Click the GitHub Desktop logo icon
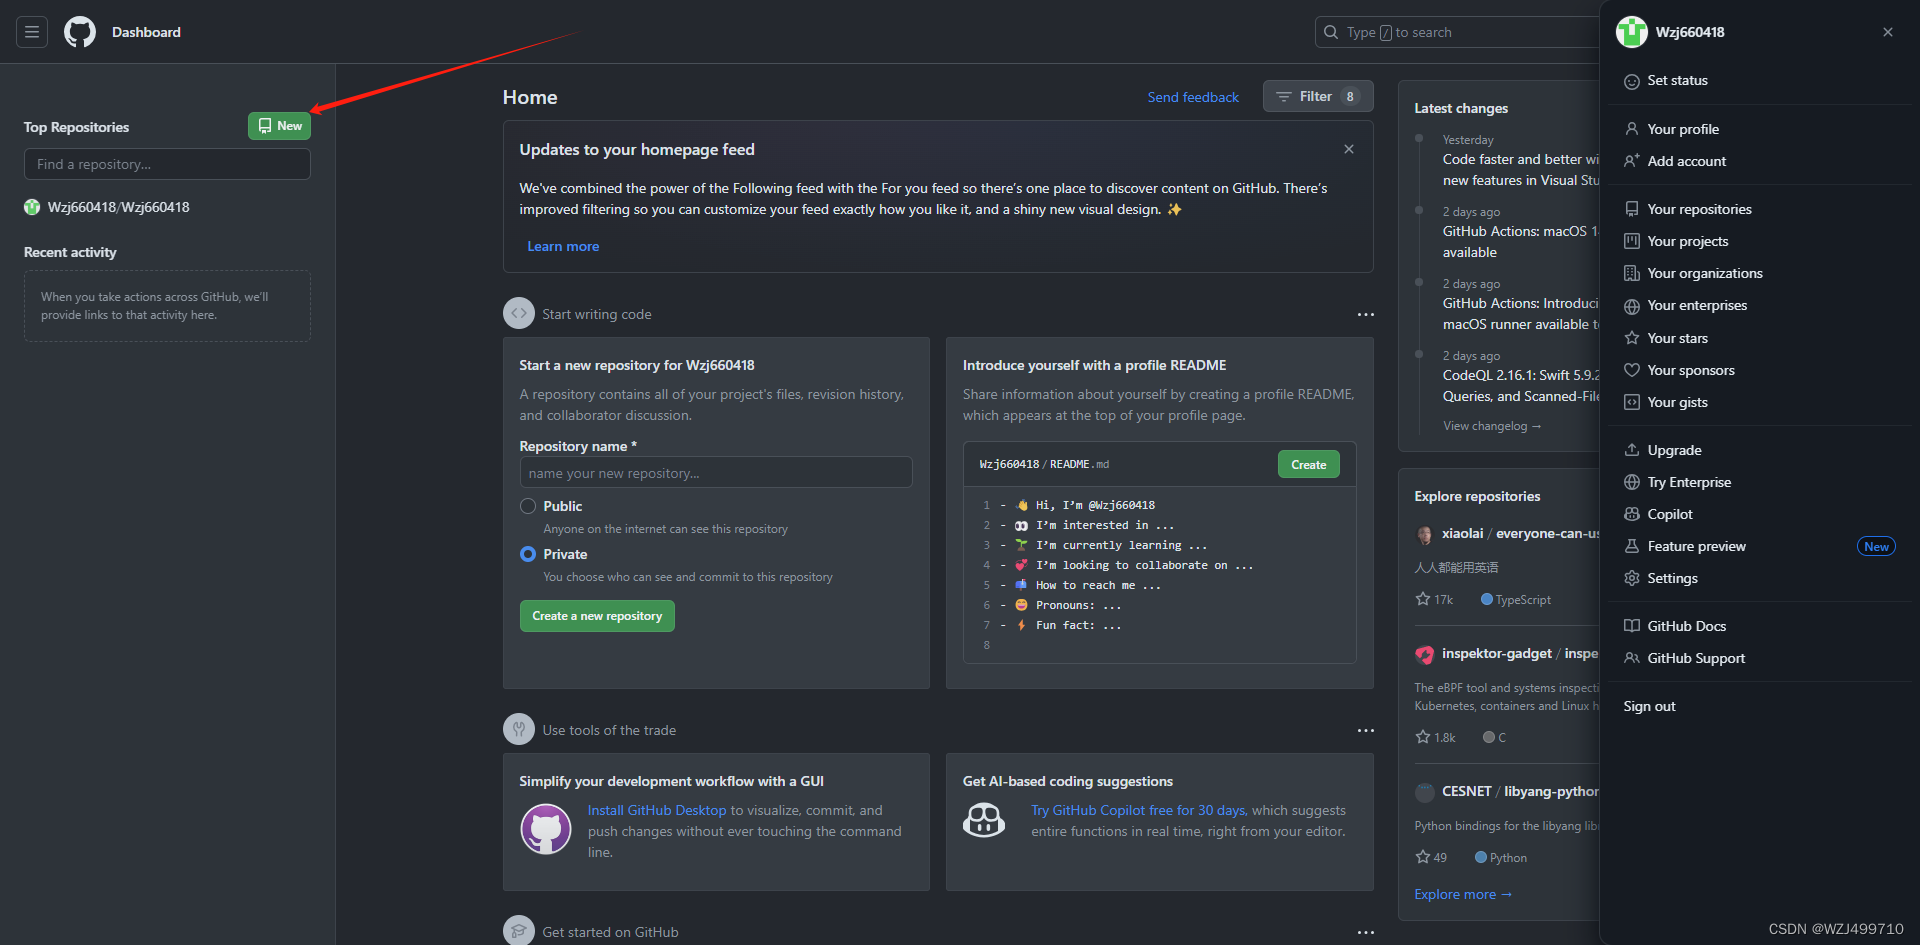The width and height of the screenshot is (1920, 945). pos(546,829)
